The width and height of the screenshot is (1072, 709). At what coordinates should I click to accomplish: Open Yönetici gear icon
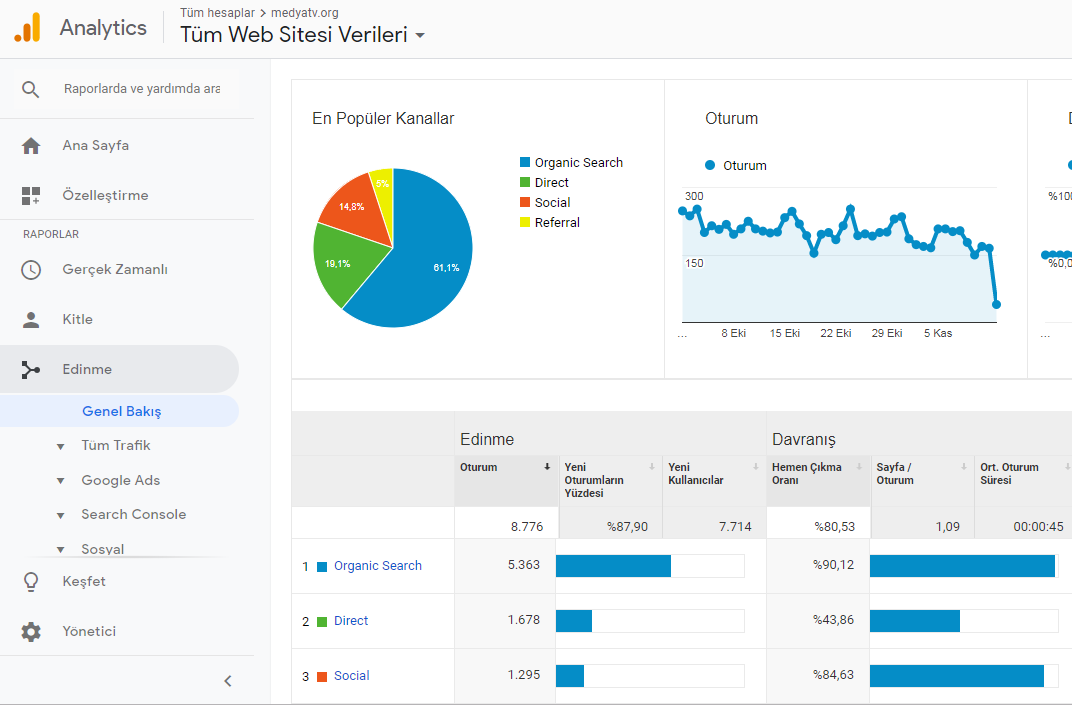tap(31, 631)
